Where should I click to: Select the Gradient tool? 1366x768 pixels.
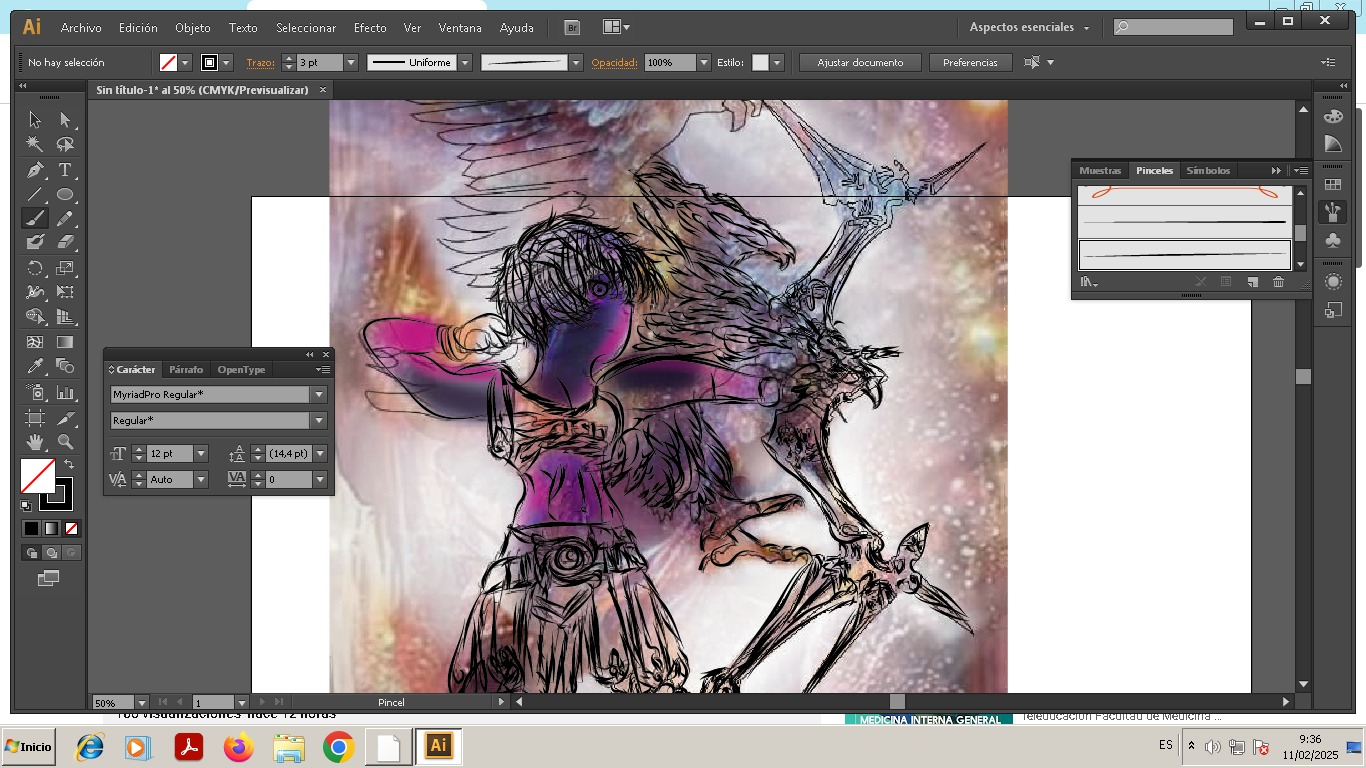tap(65, 342)
